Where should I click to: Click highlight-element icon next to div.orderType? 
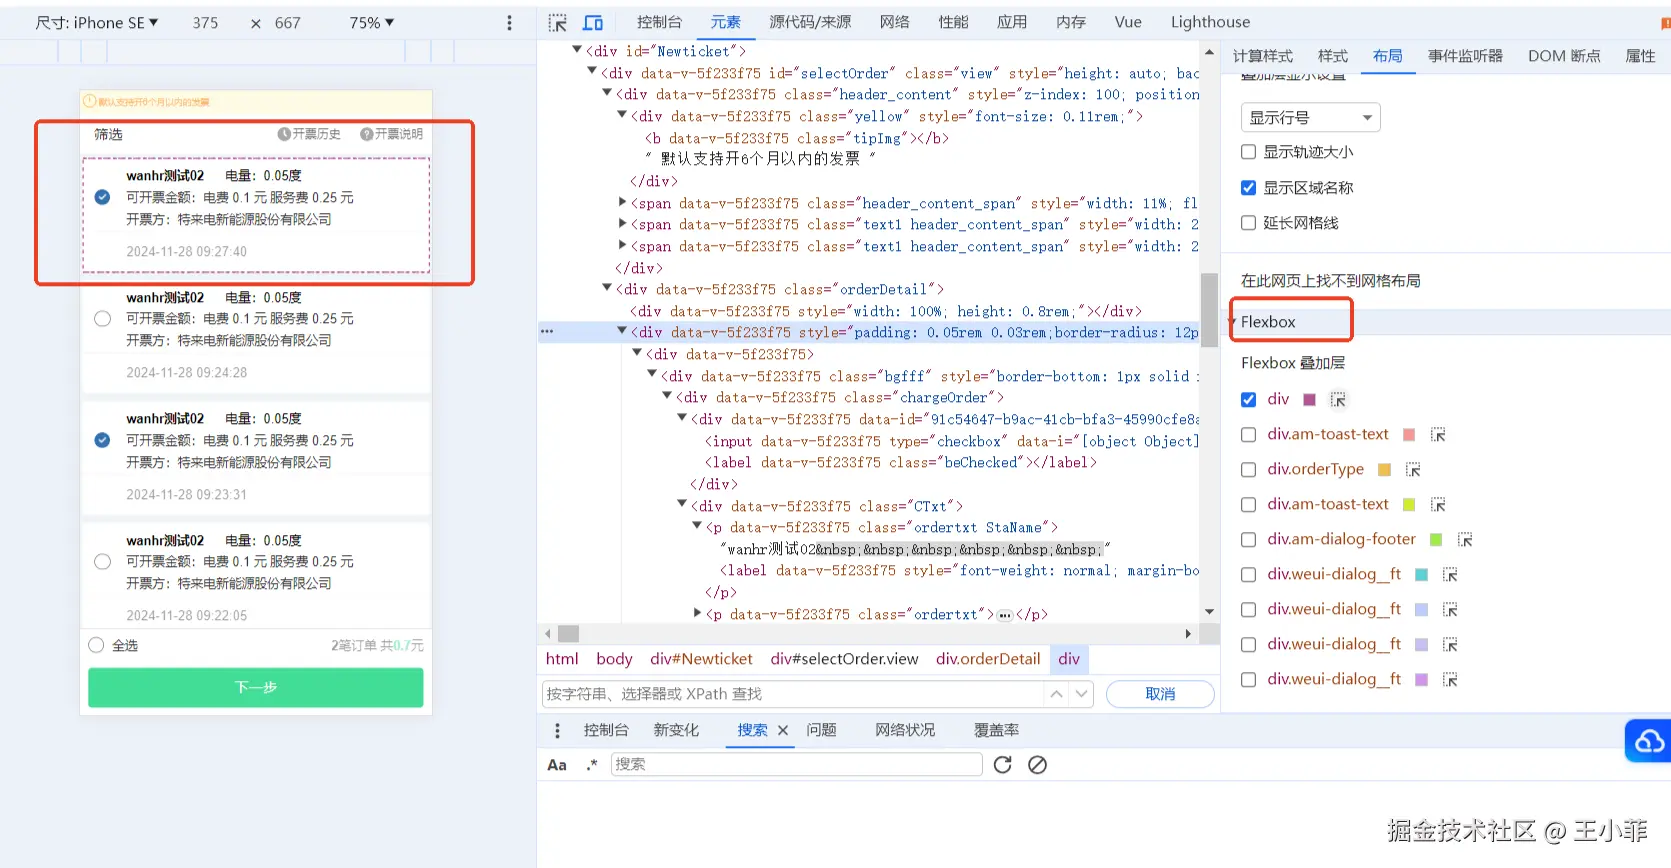1413,470
